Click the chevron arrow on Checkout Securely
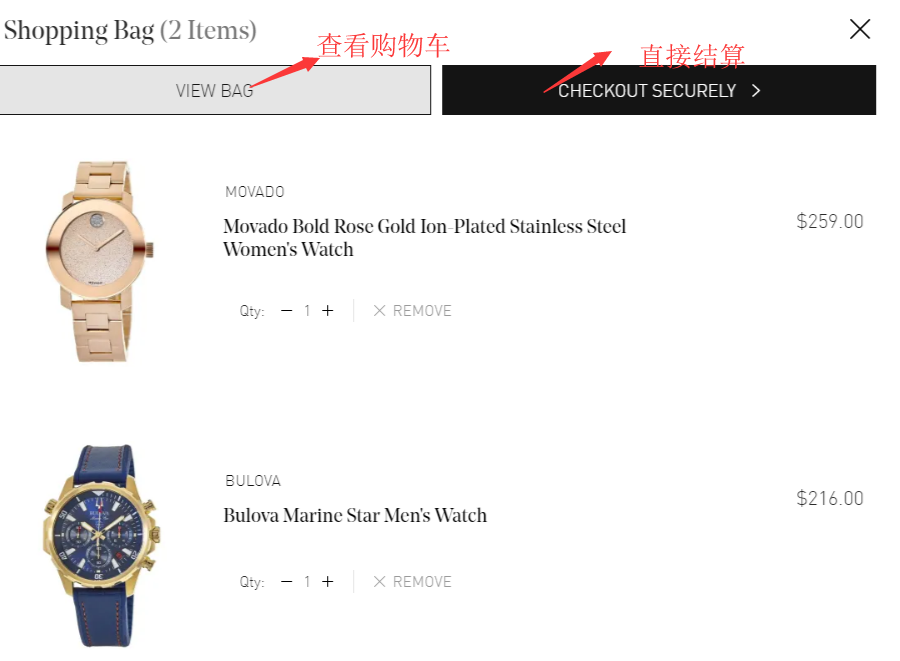This screenshot has width=900, height=661. 756,91
